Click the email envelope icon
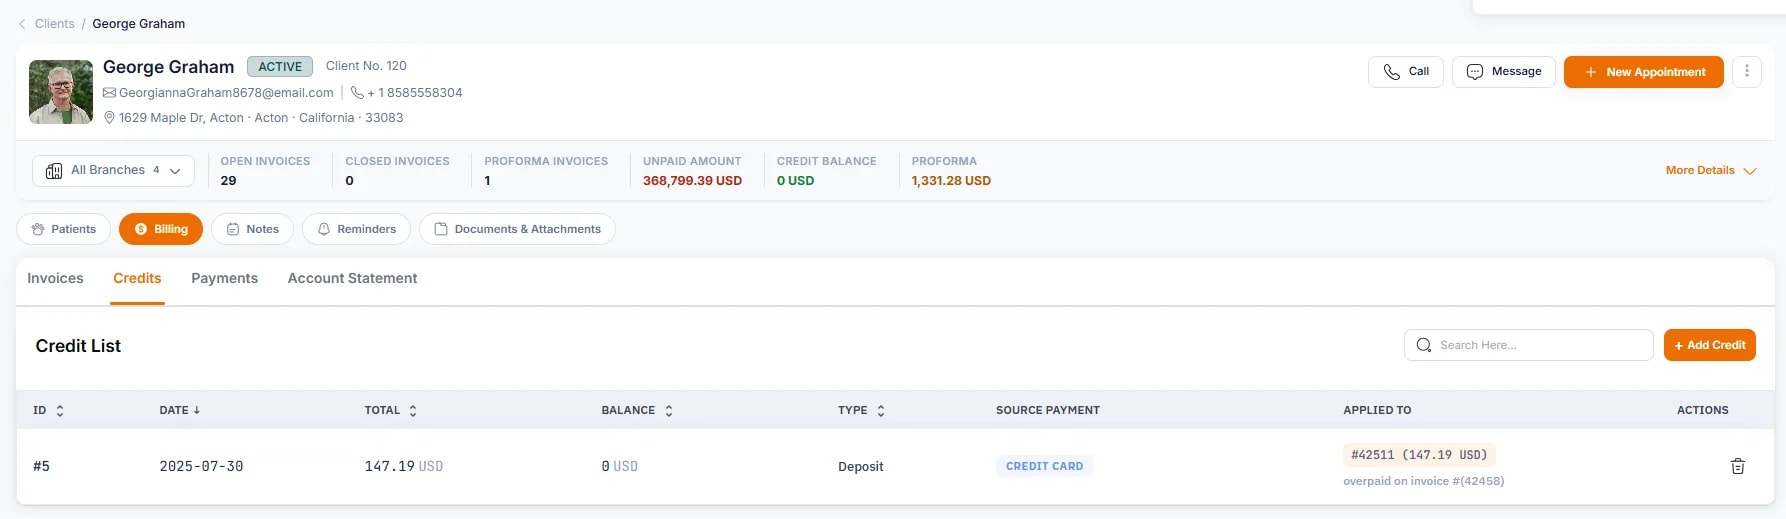The width and height of the screenshot is (1786, 519). 110,93
